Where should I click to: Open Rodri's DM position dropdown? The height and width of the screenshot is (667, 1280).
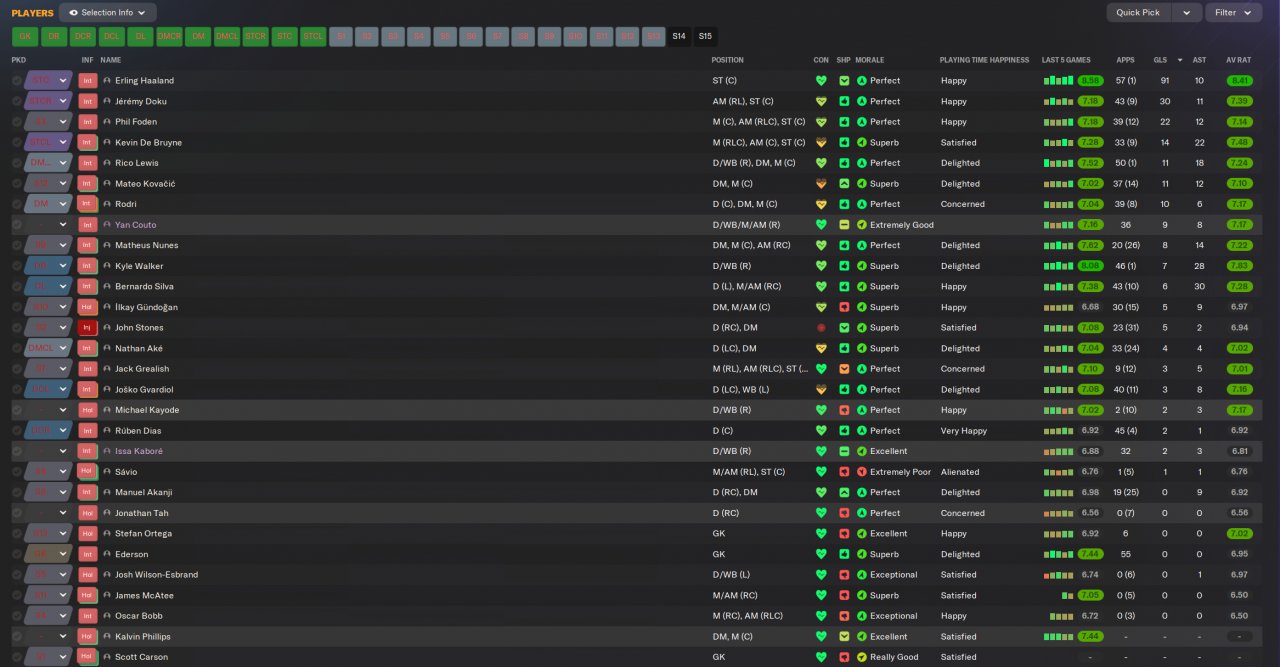[50, 204]
